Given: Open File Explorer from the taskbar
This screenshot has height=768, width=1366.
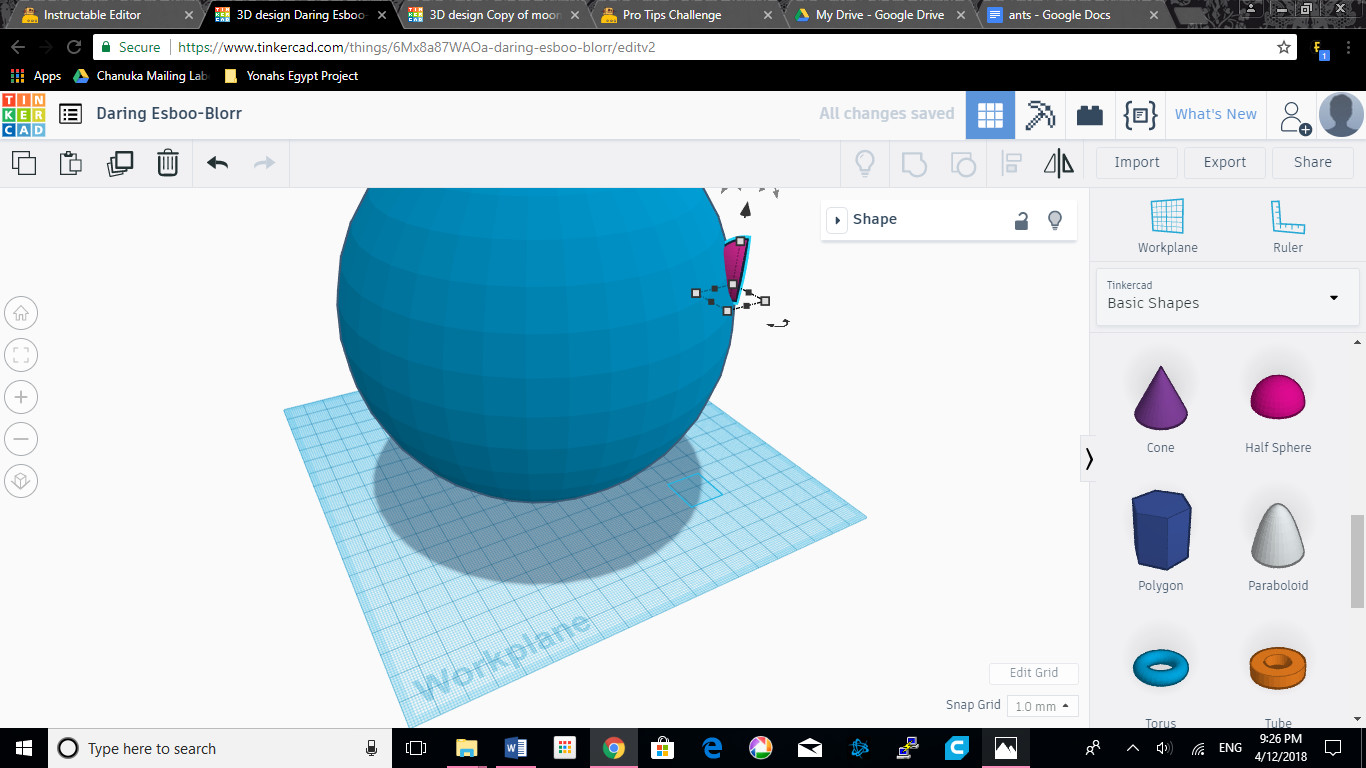Looking at the screenshot, I should click(467, 748).
